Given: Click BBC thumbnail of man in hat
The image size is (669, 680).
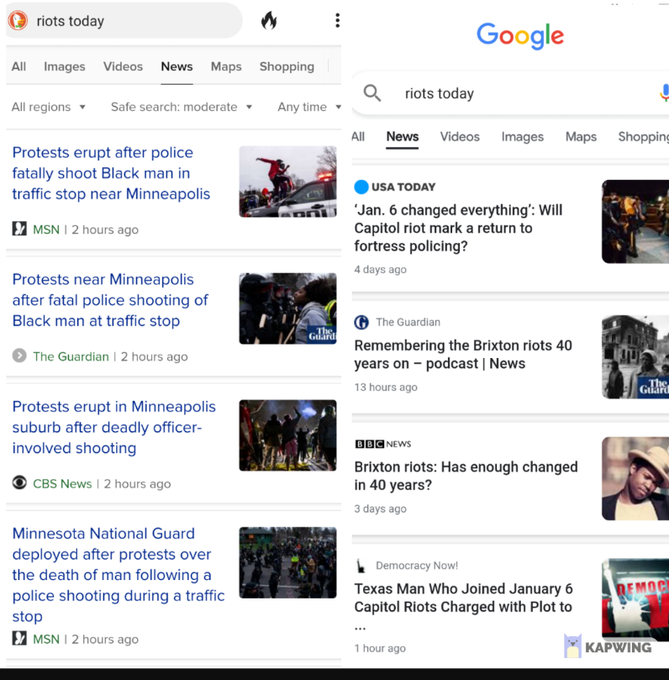Looking at the screenshot, I should click(x=635, y=478).
